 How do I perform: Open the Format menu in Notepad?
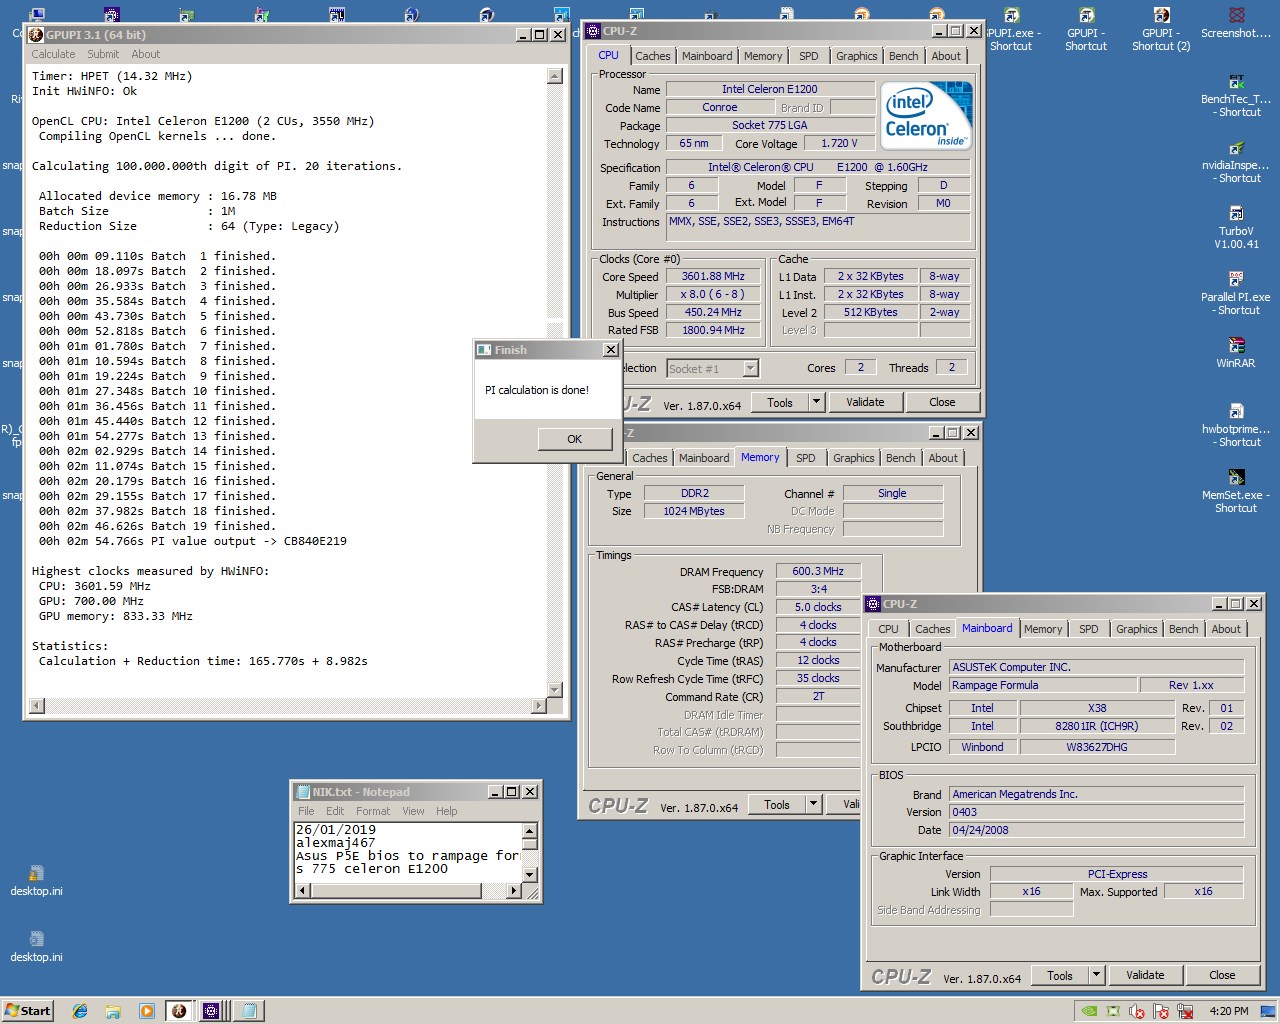[x=373, y=811]
